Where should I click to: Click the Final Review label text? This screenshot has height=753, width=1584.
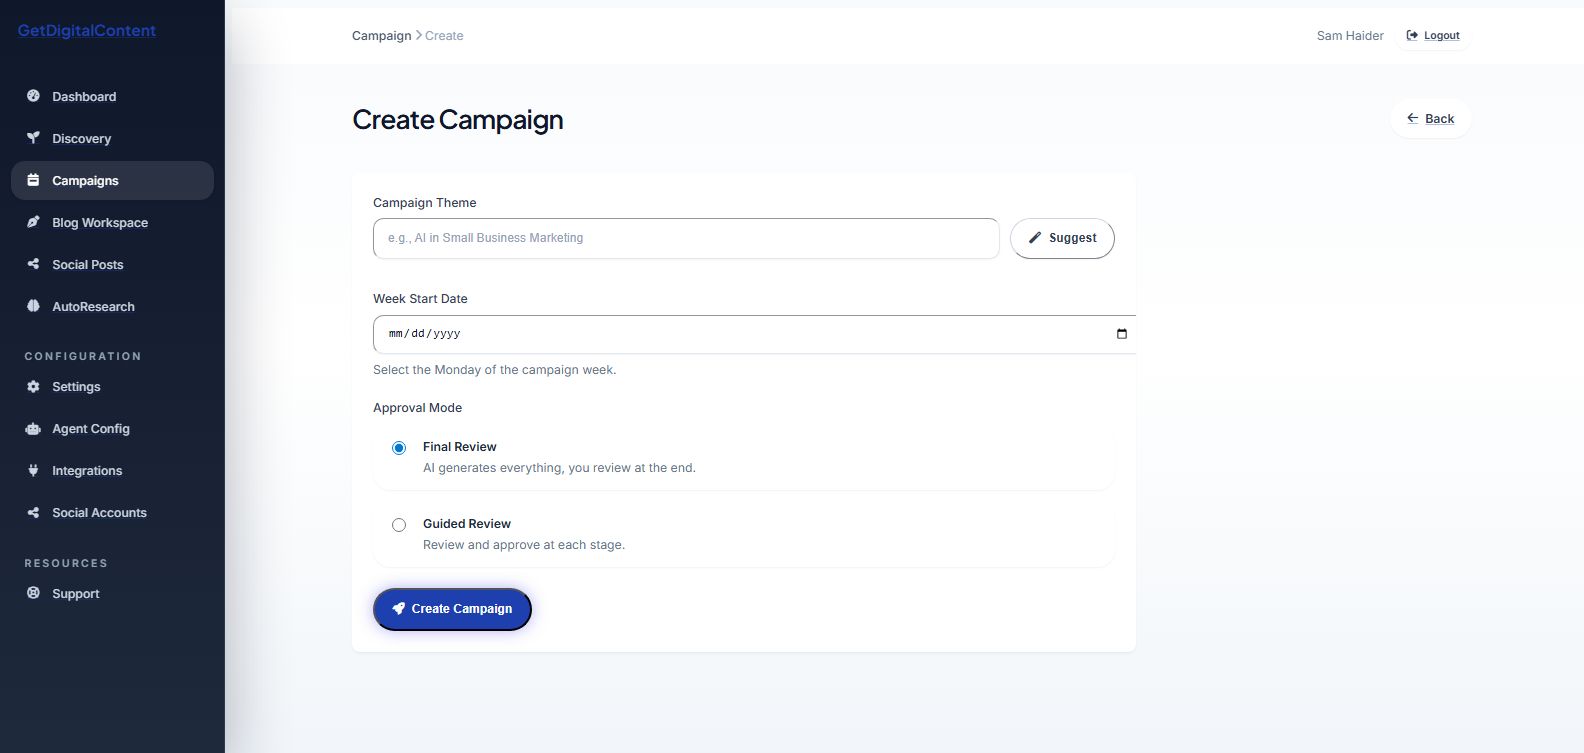tap(459, 447)
